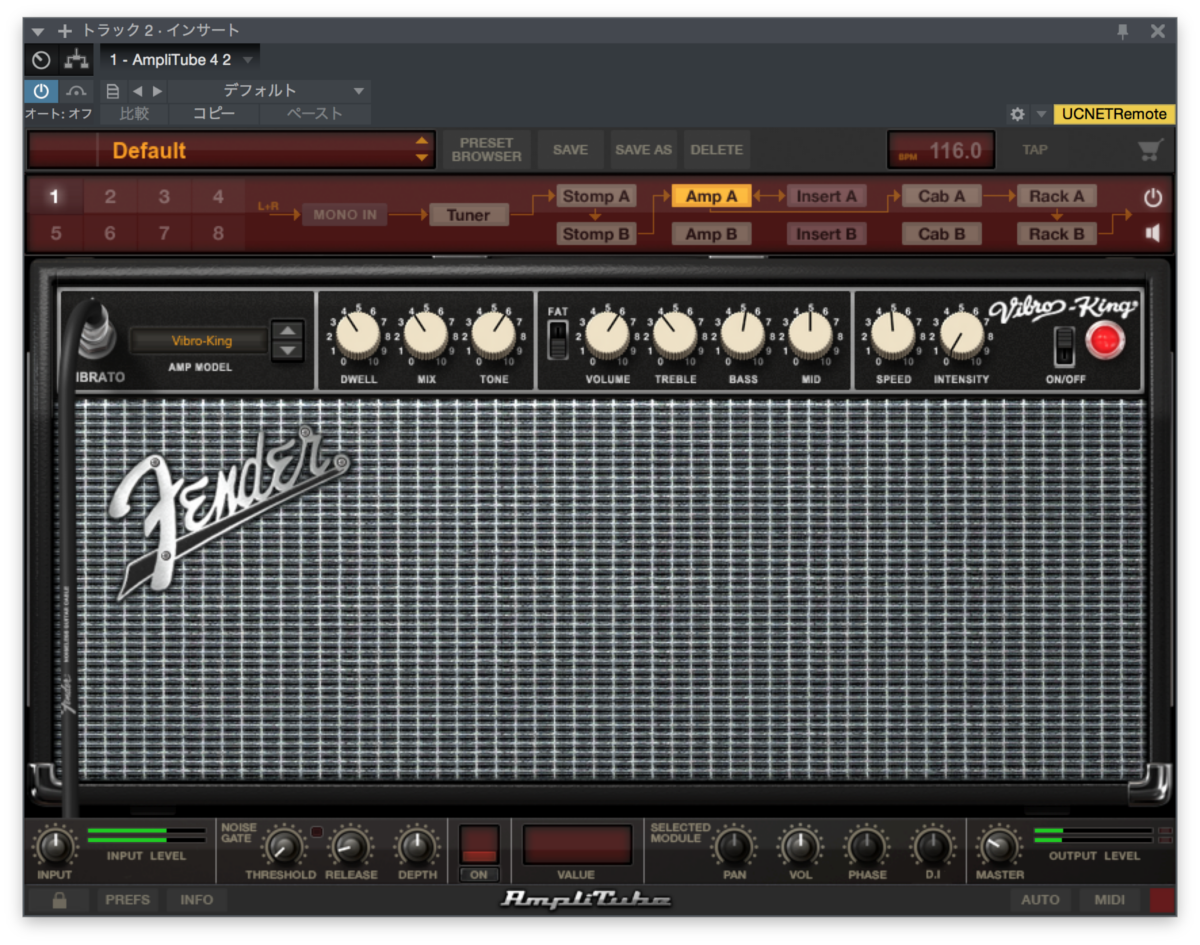1200x945 pixels.
Task: Toggle the MONO IN routing block
Action: [x=345, y=215]
